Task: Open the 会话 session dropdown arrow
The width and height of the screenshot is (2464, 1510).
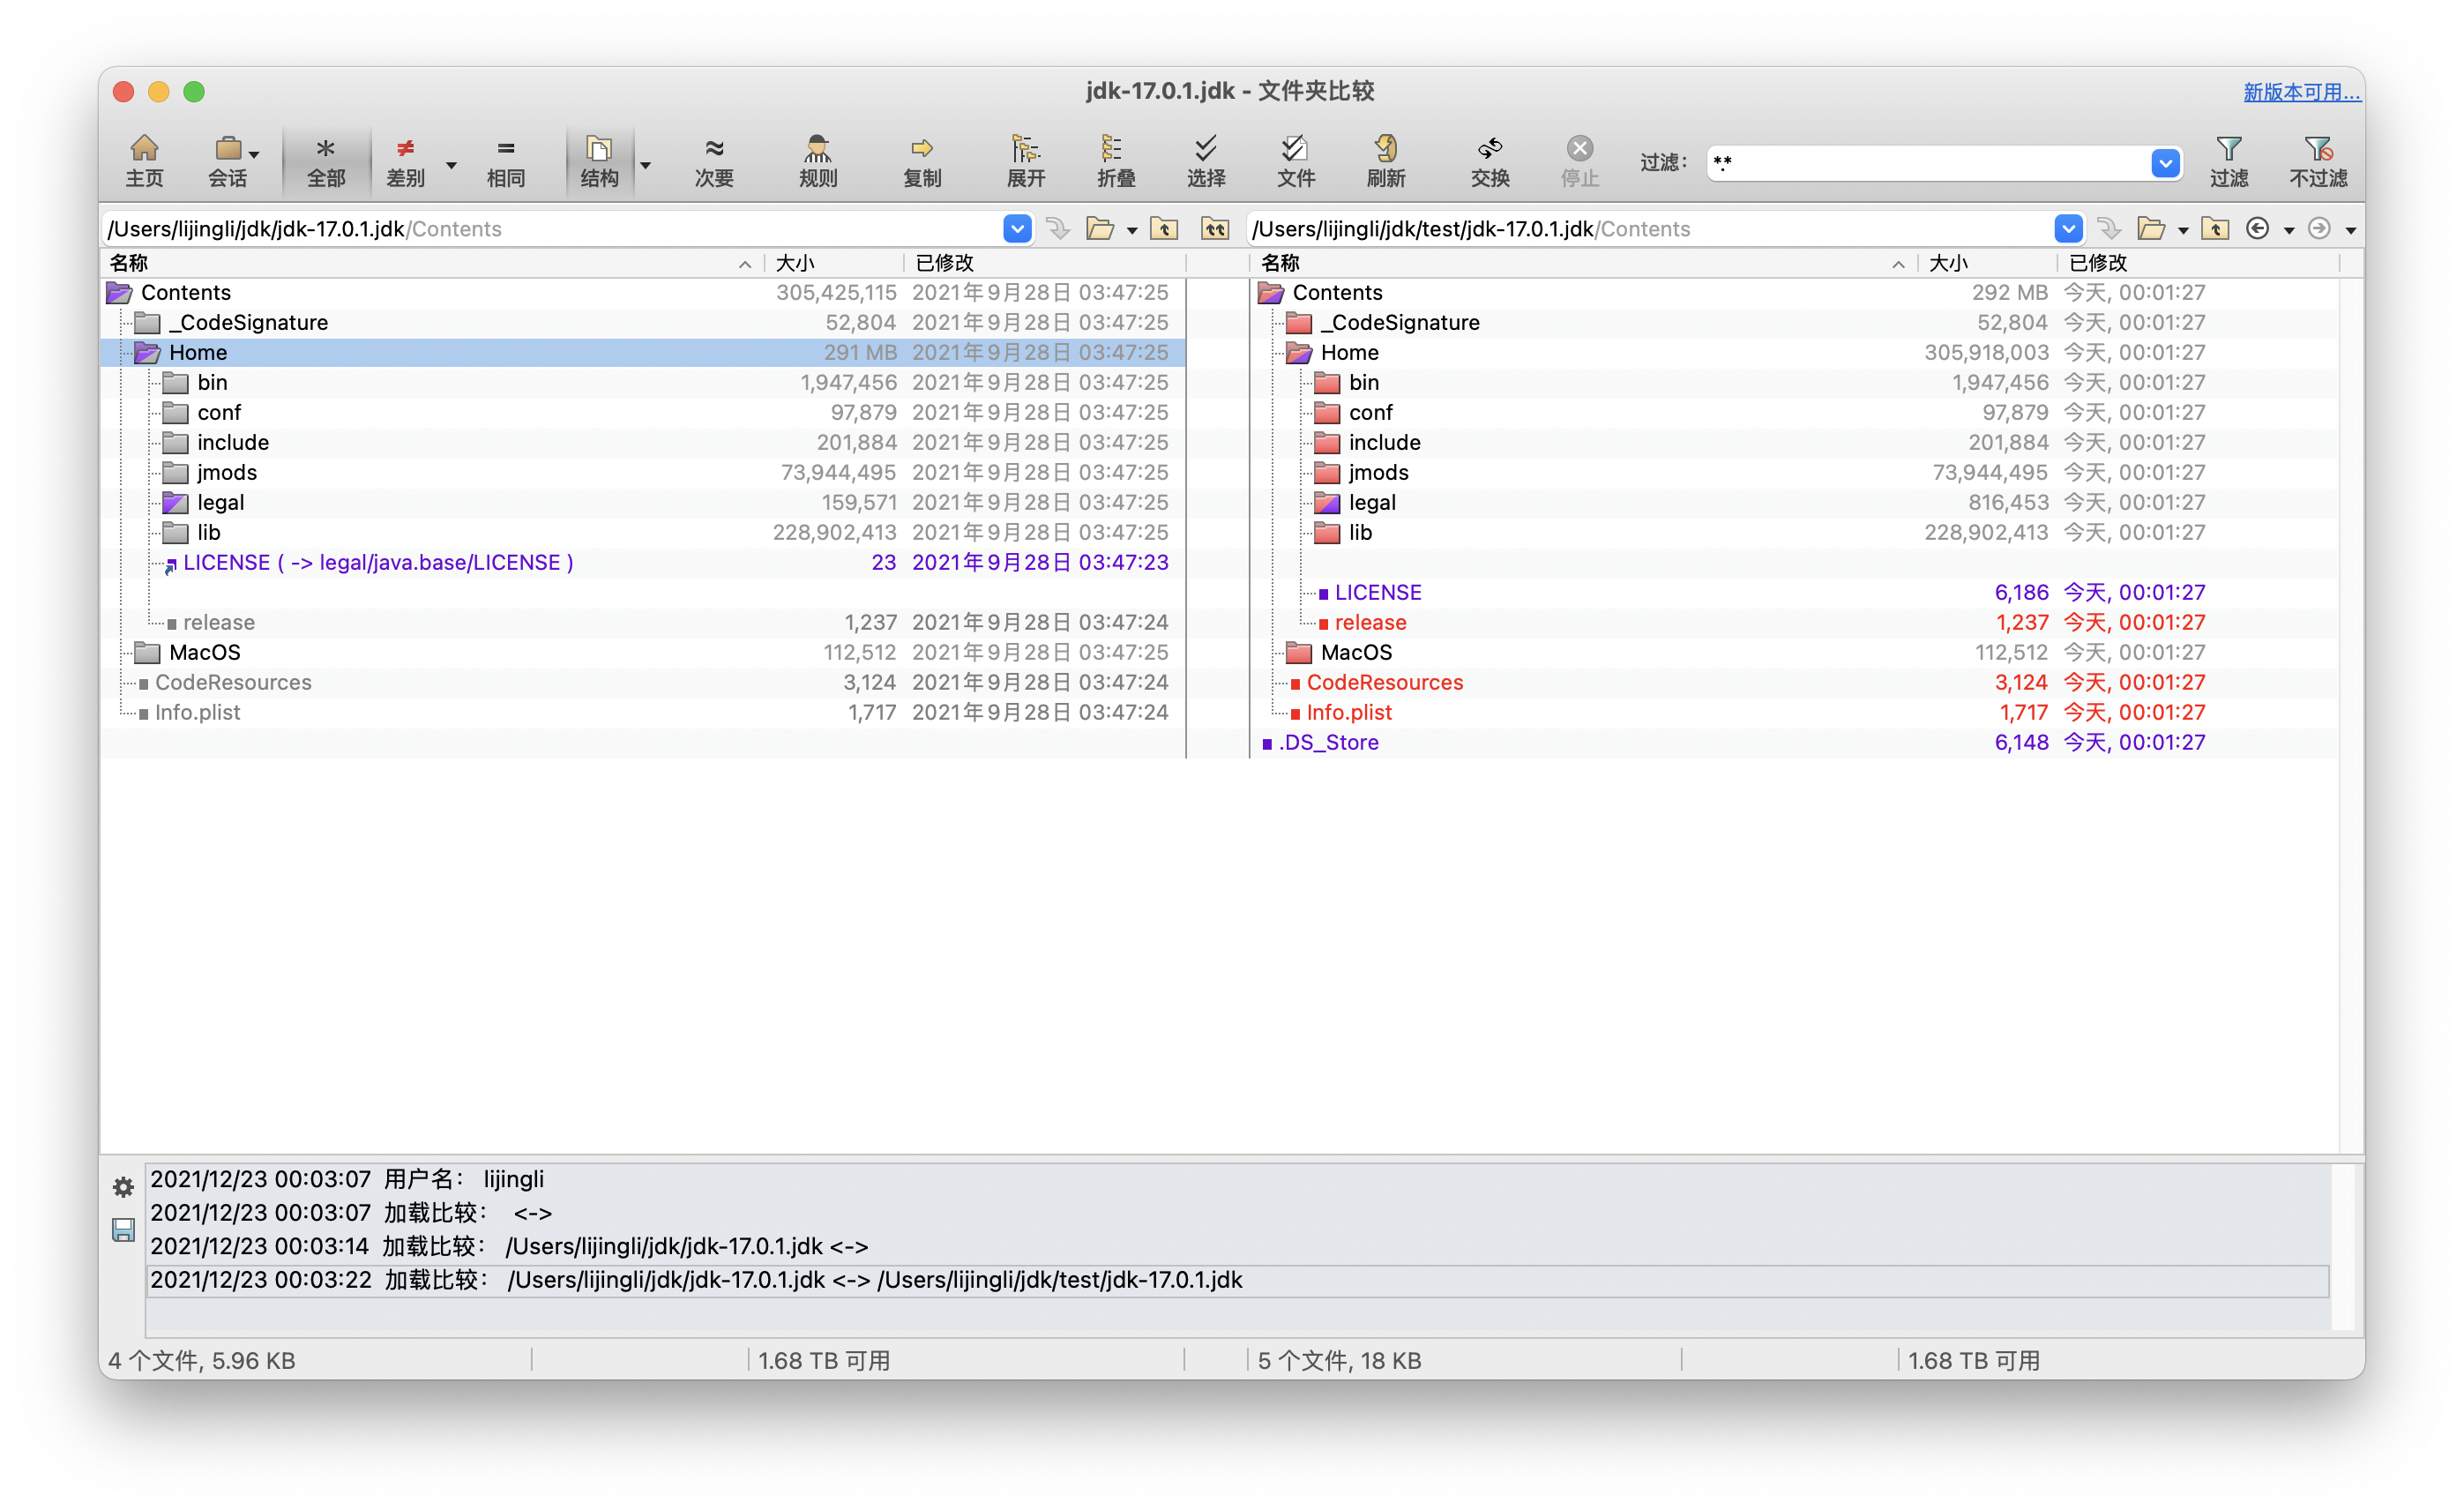Action: (255, 155)
